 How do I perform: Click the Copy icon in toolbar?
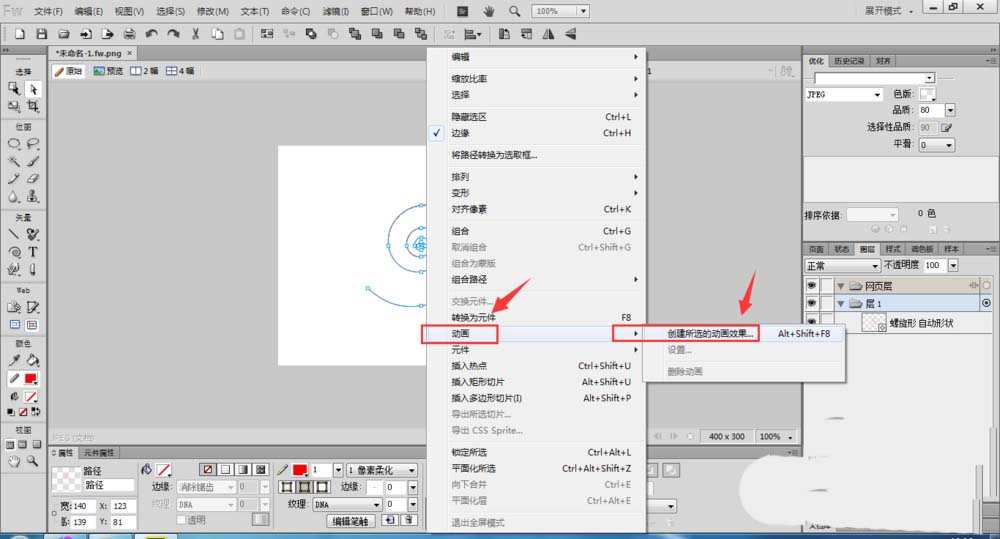pos(217,34)
